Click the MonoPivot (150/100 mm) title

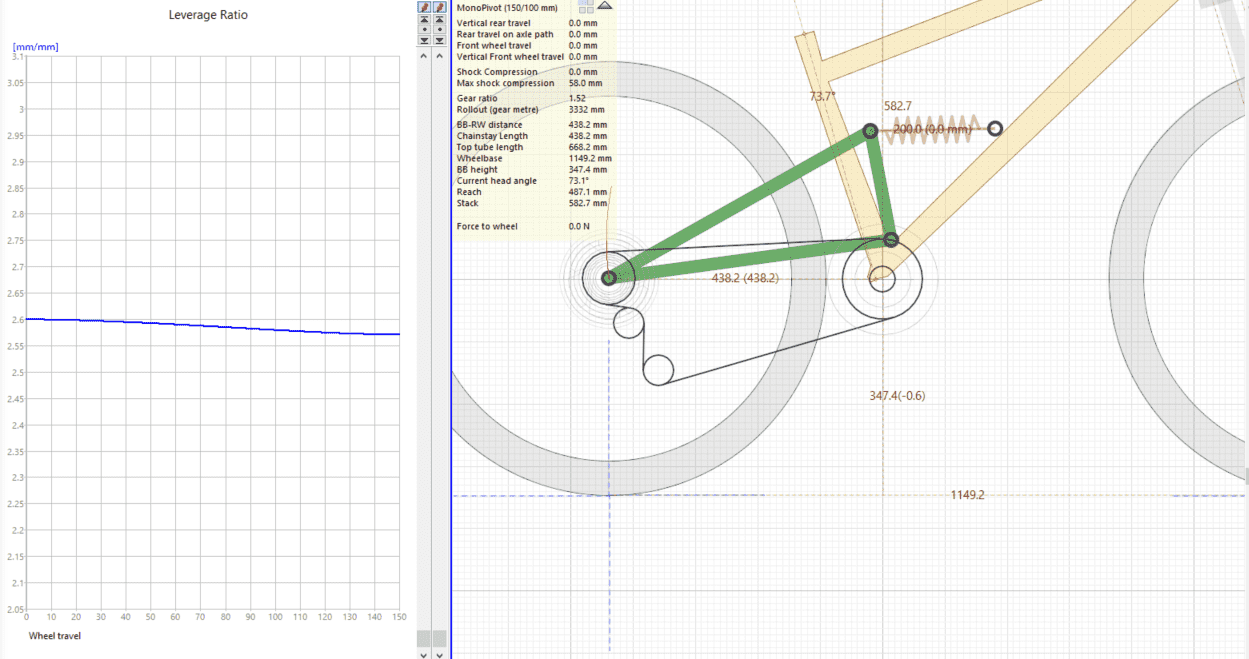[507, 8]
